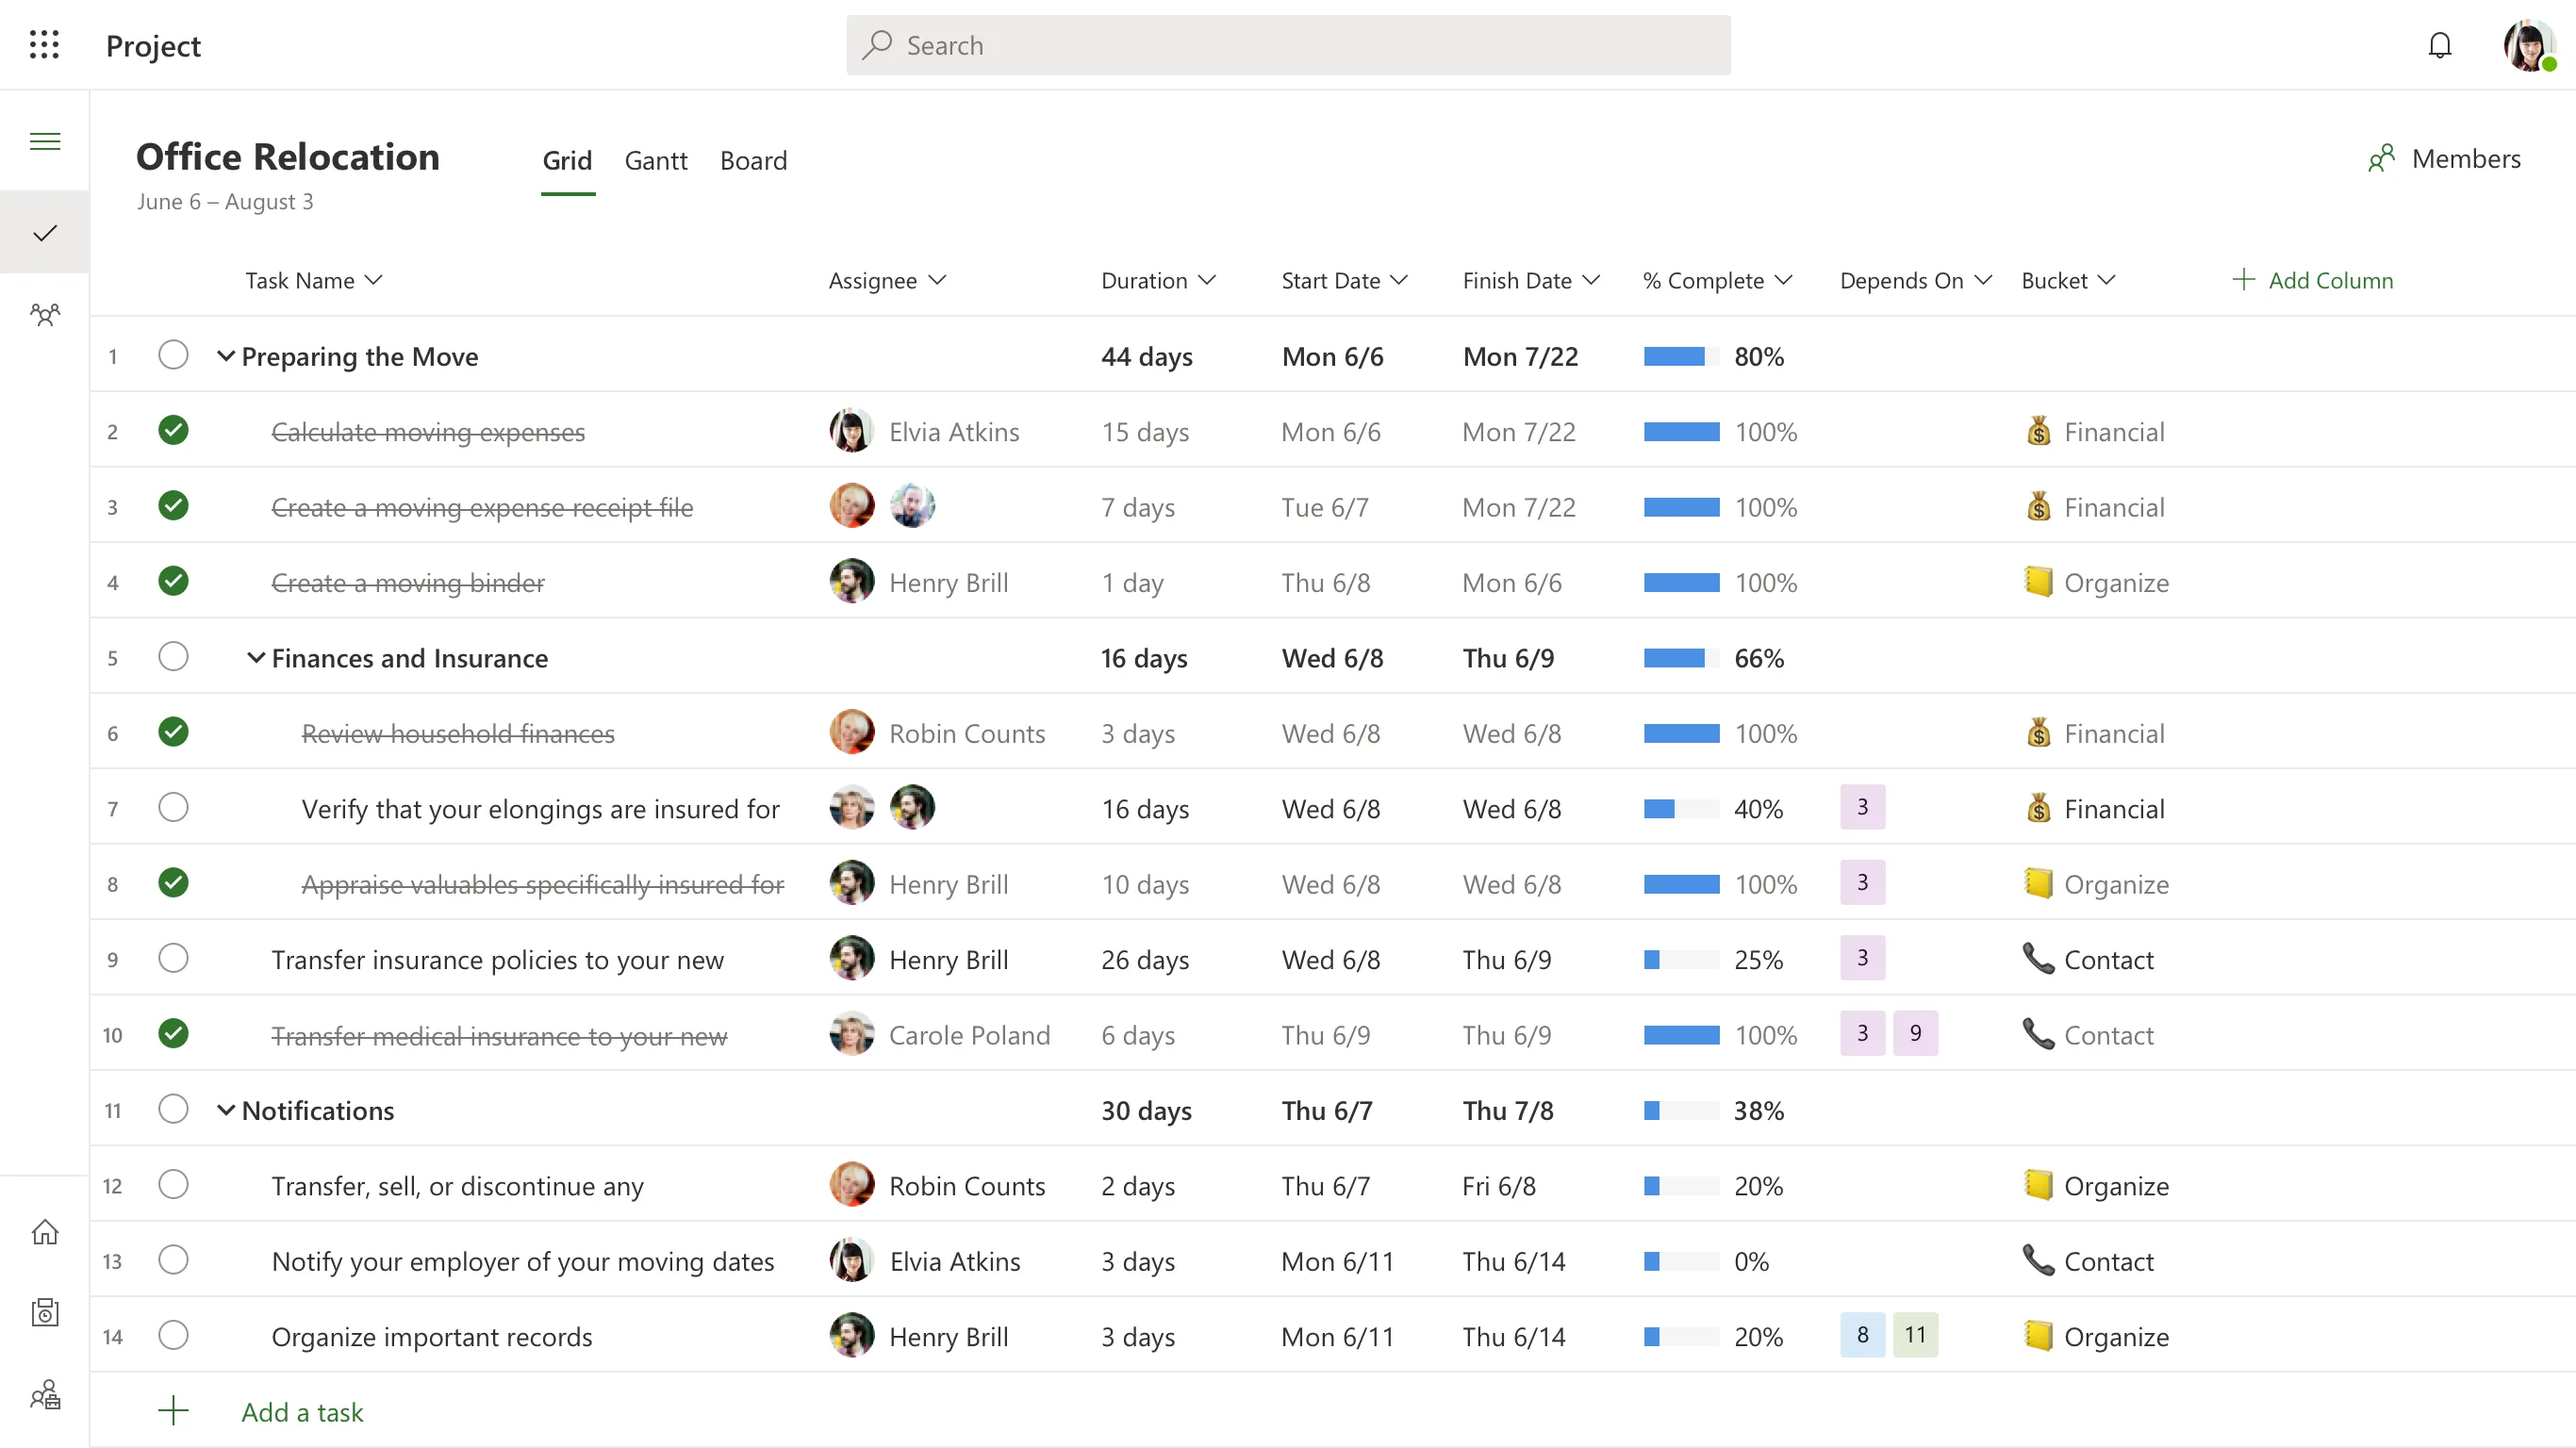The width and height of the screenshot is (2576, 1448).
Task: Click dependency badge 11 on row 14
Action: tap(1915, 1335)
